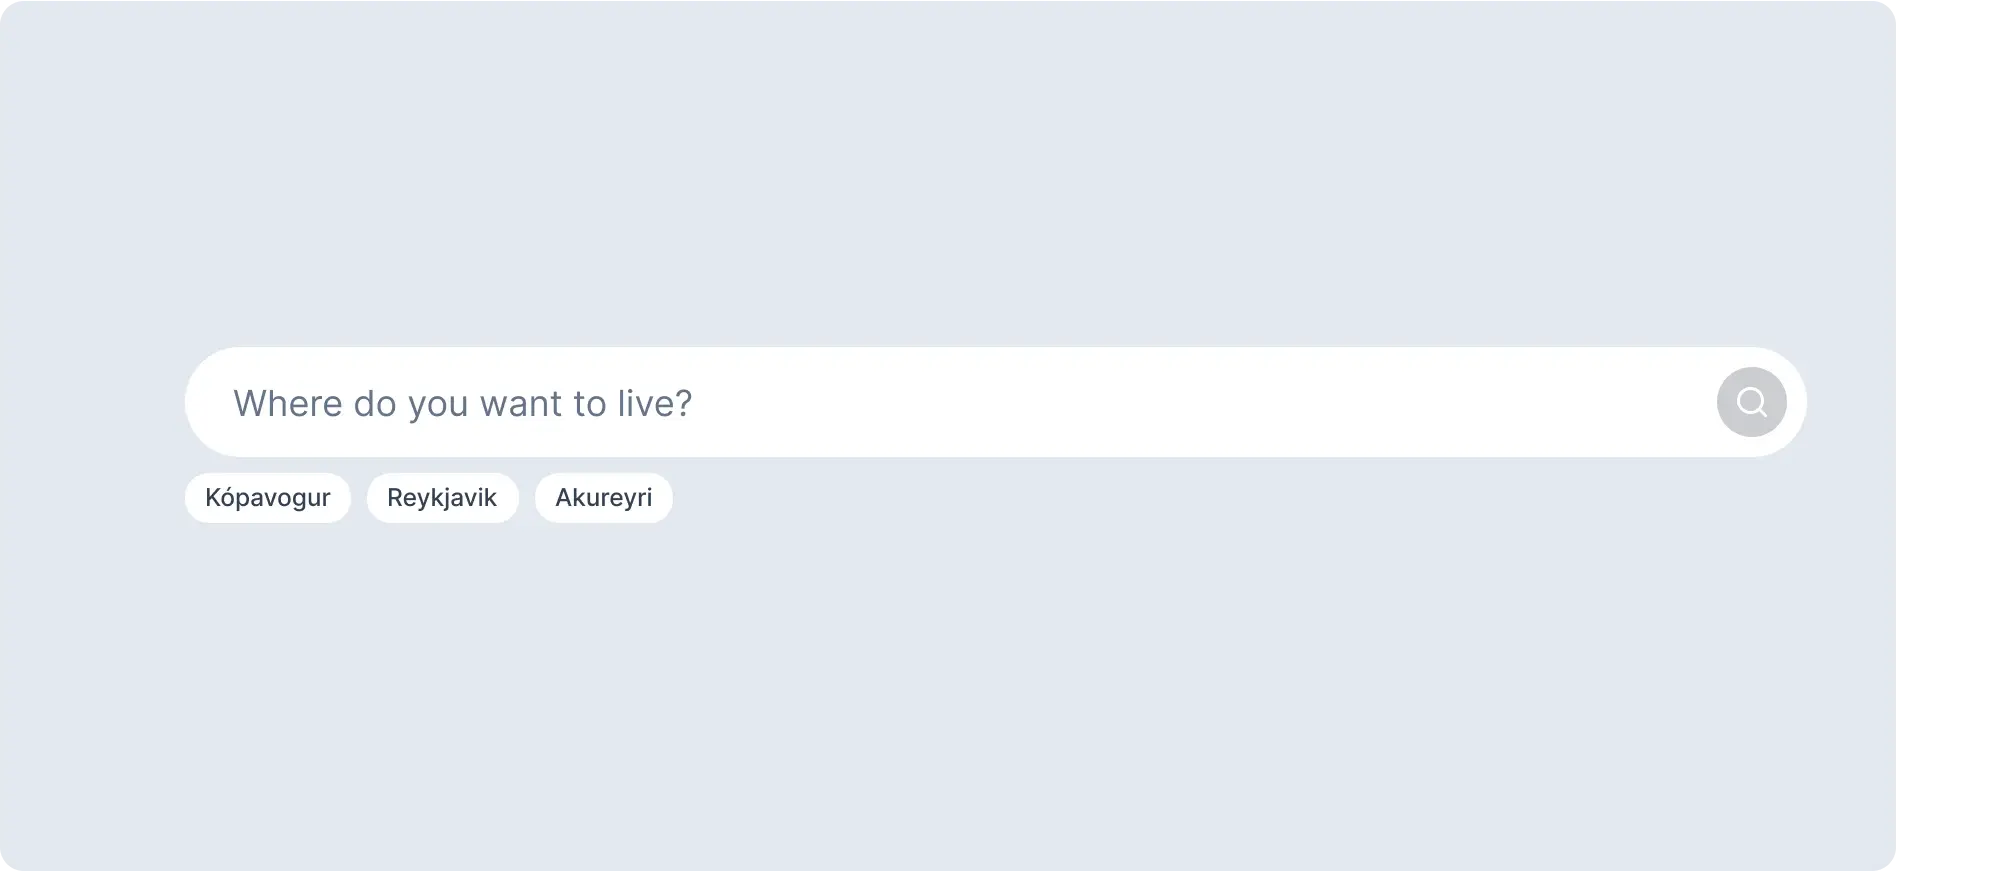Open results for Reykjavik chip
Screen dimensions: 1992x871
[442, 498]
